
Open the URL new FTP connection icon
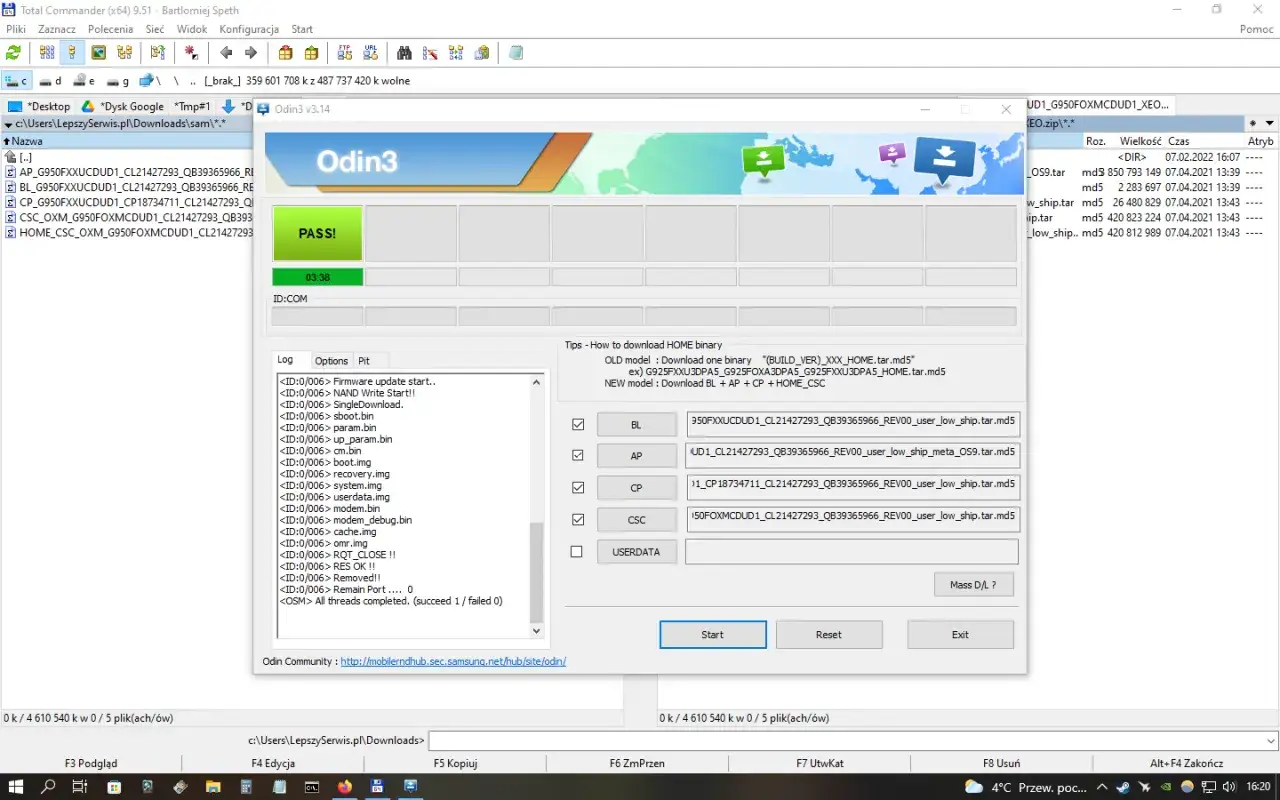pyautogui.click(x=371, y=53)
